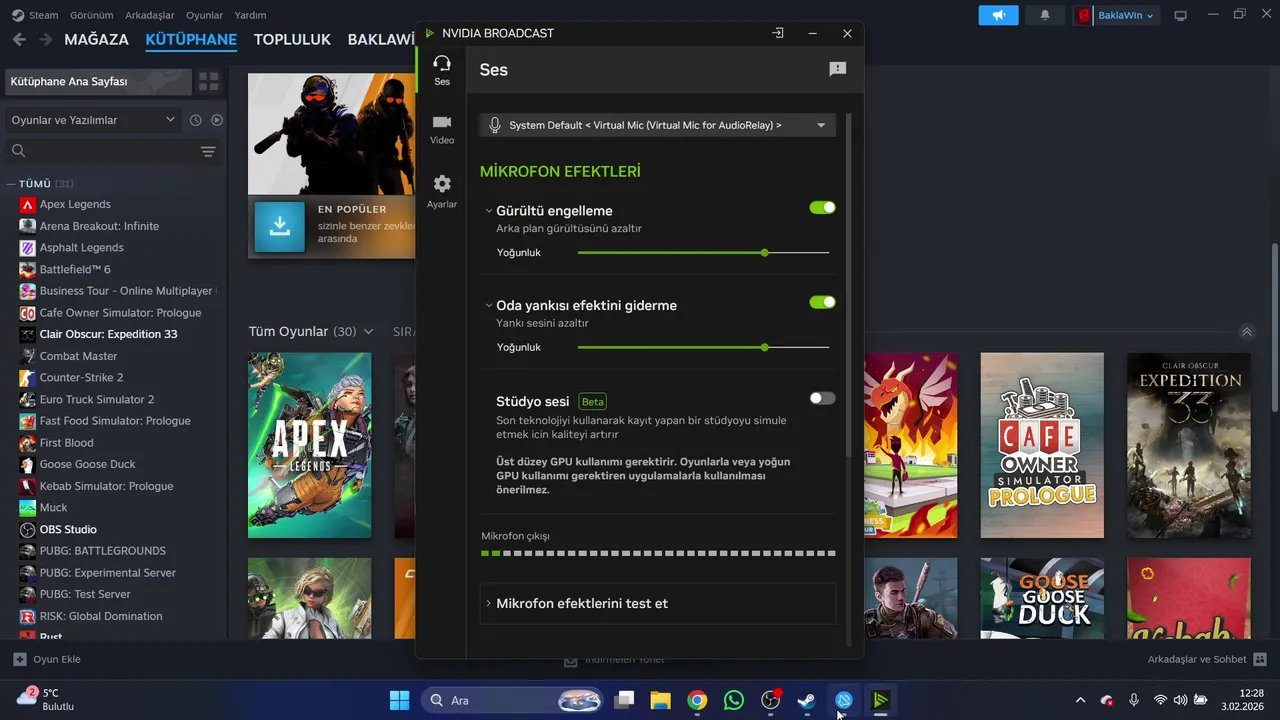Disable Oda yankısı efektini giderme toggle

[x=822, y=302]
